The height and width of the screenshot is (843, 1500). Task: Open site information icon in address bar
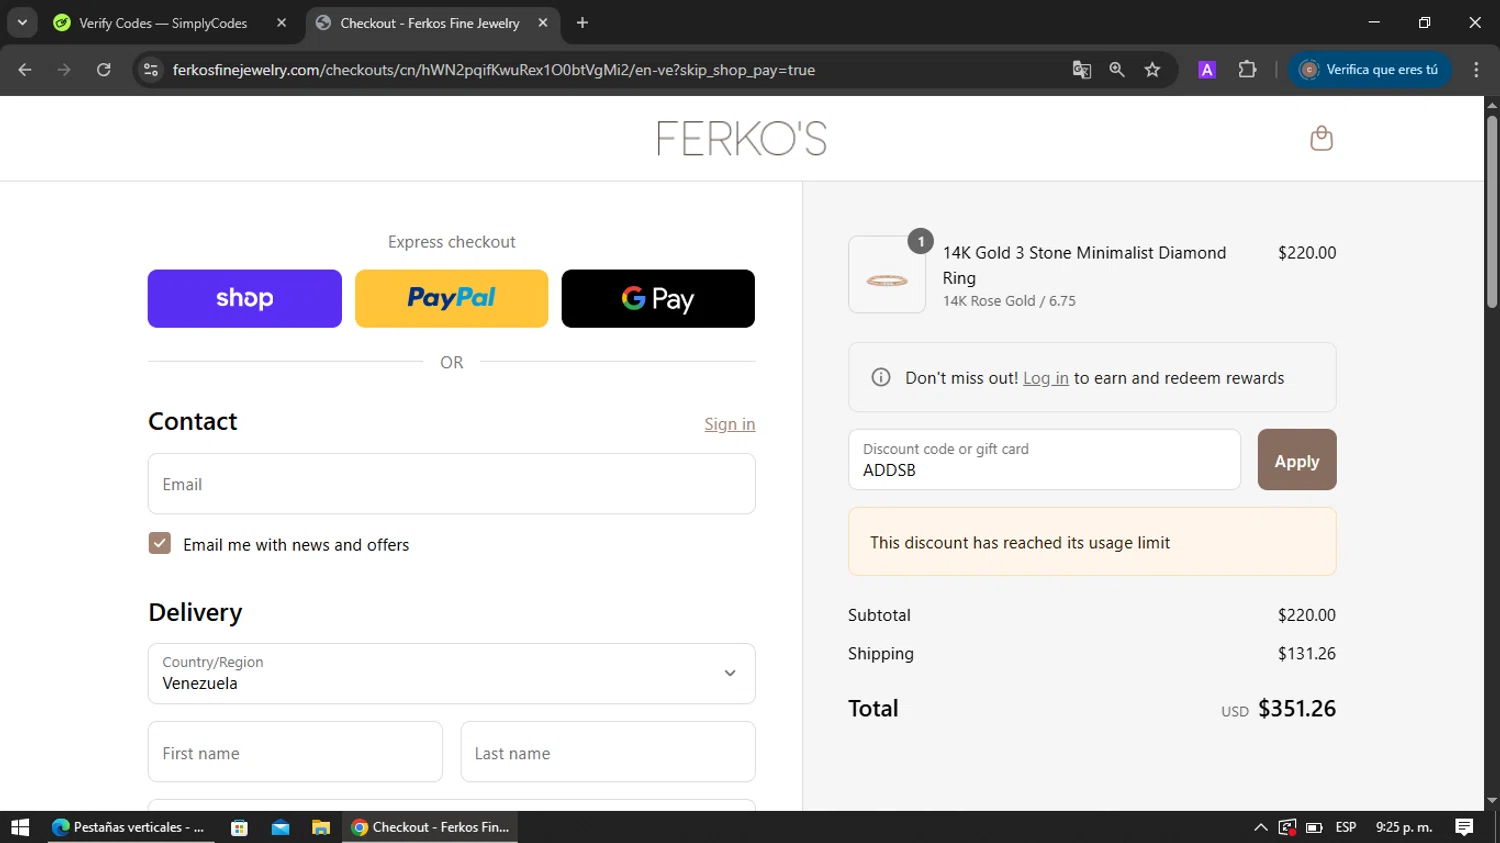(151, 70)
